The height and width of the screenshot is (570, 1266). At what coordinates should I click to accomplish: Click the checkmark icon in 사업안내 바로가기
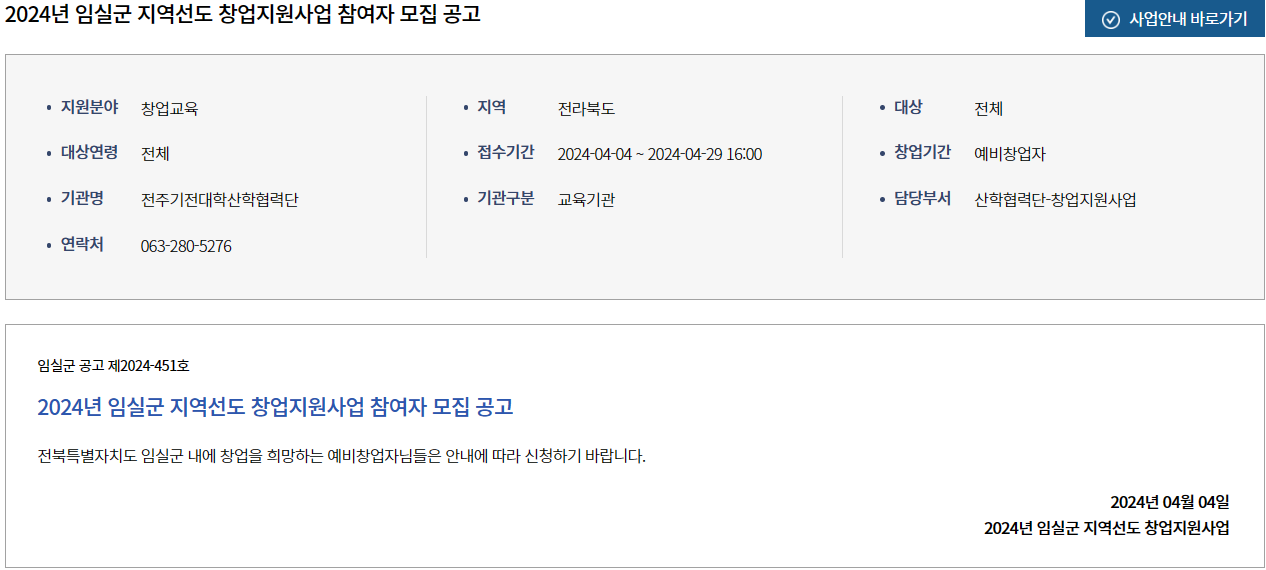click(x=1111, y=19)
